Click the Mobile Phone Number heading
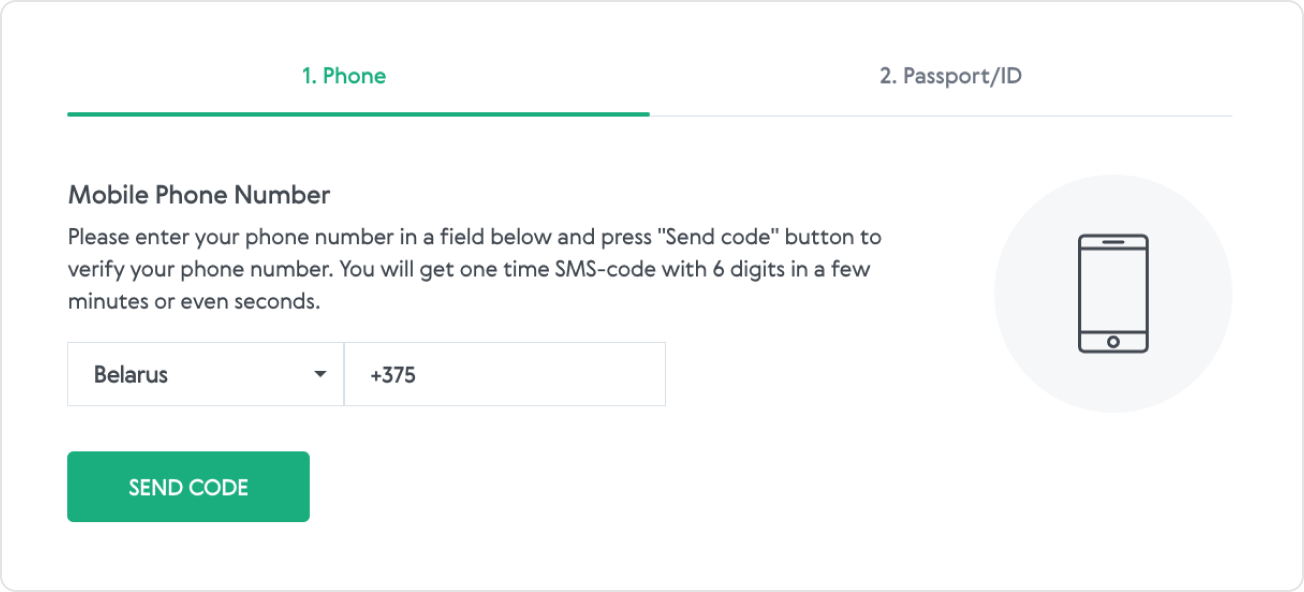The image size is (1304, 592). point(199,195)
